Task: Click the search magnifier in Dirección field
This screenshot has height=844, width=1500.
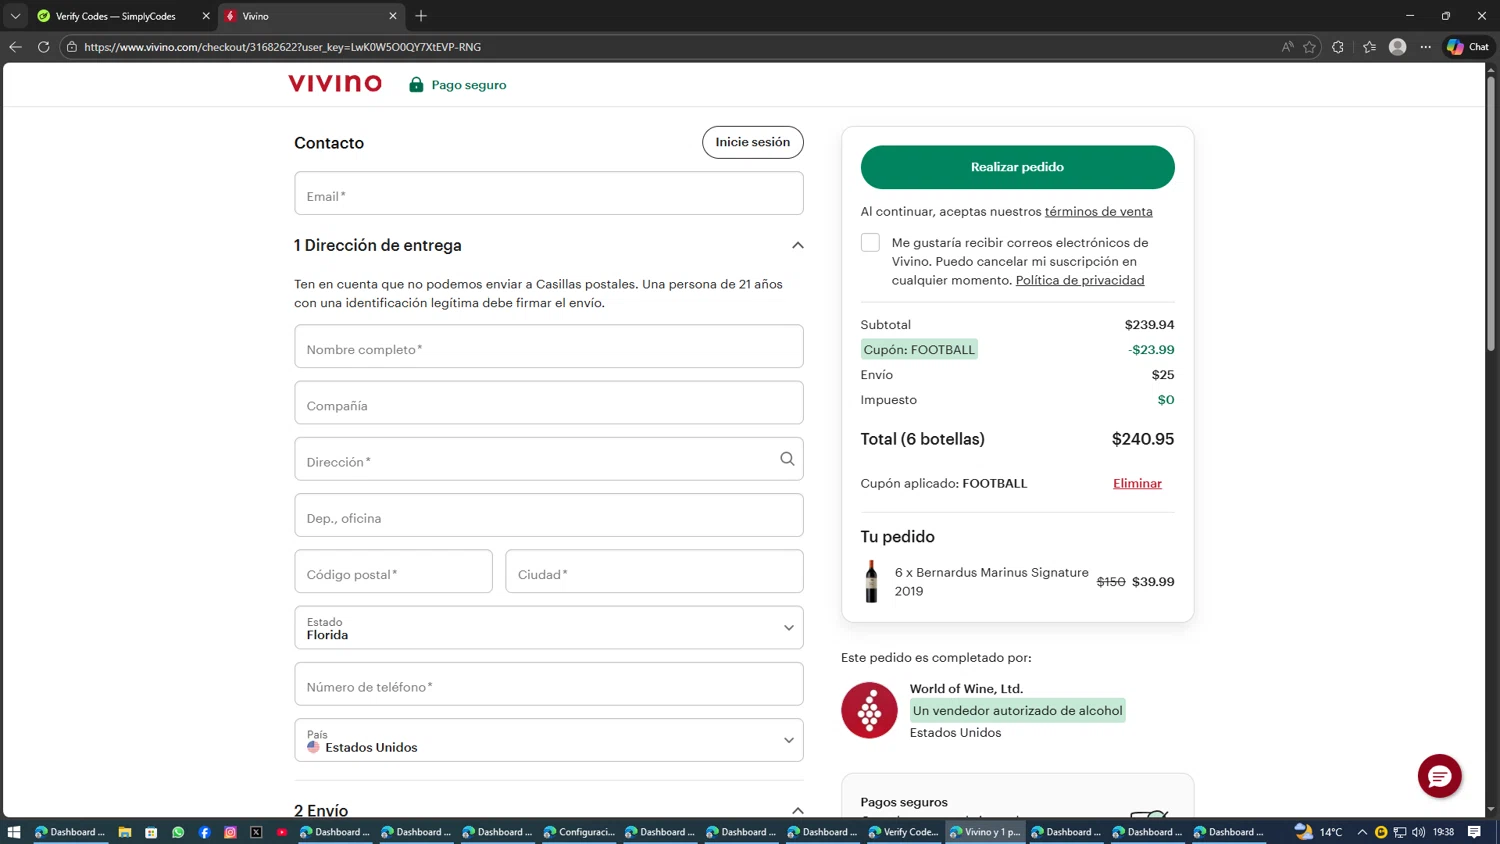Action: point(787,459)
